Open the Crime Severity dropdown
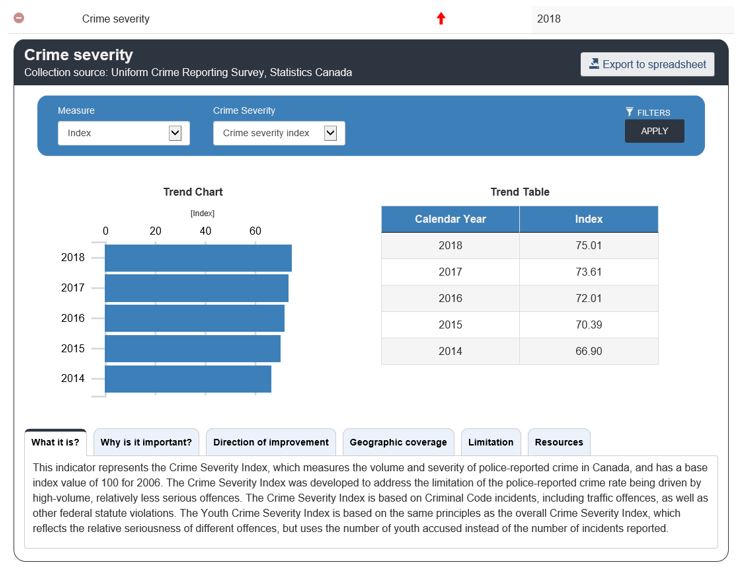 click(x=279, y=133)
